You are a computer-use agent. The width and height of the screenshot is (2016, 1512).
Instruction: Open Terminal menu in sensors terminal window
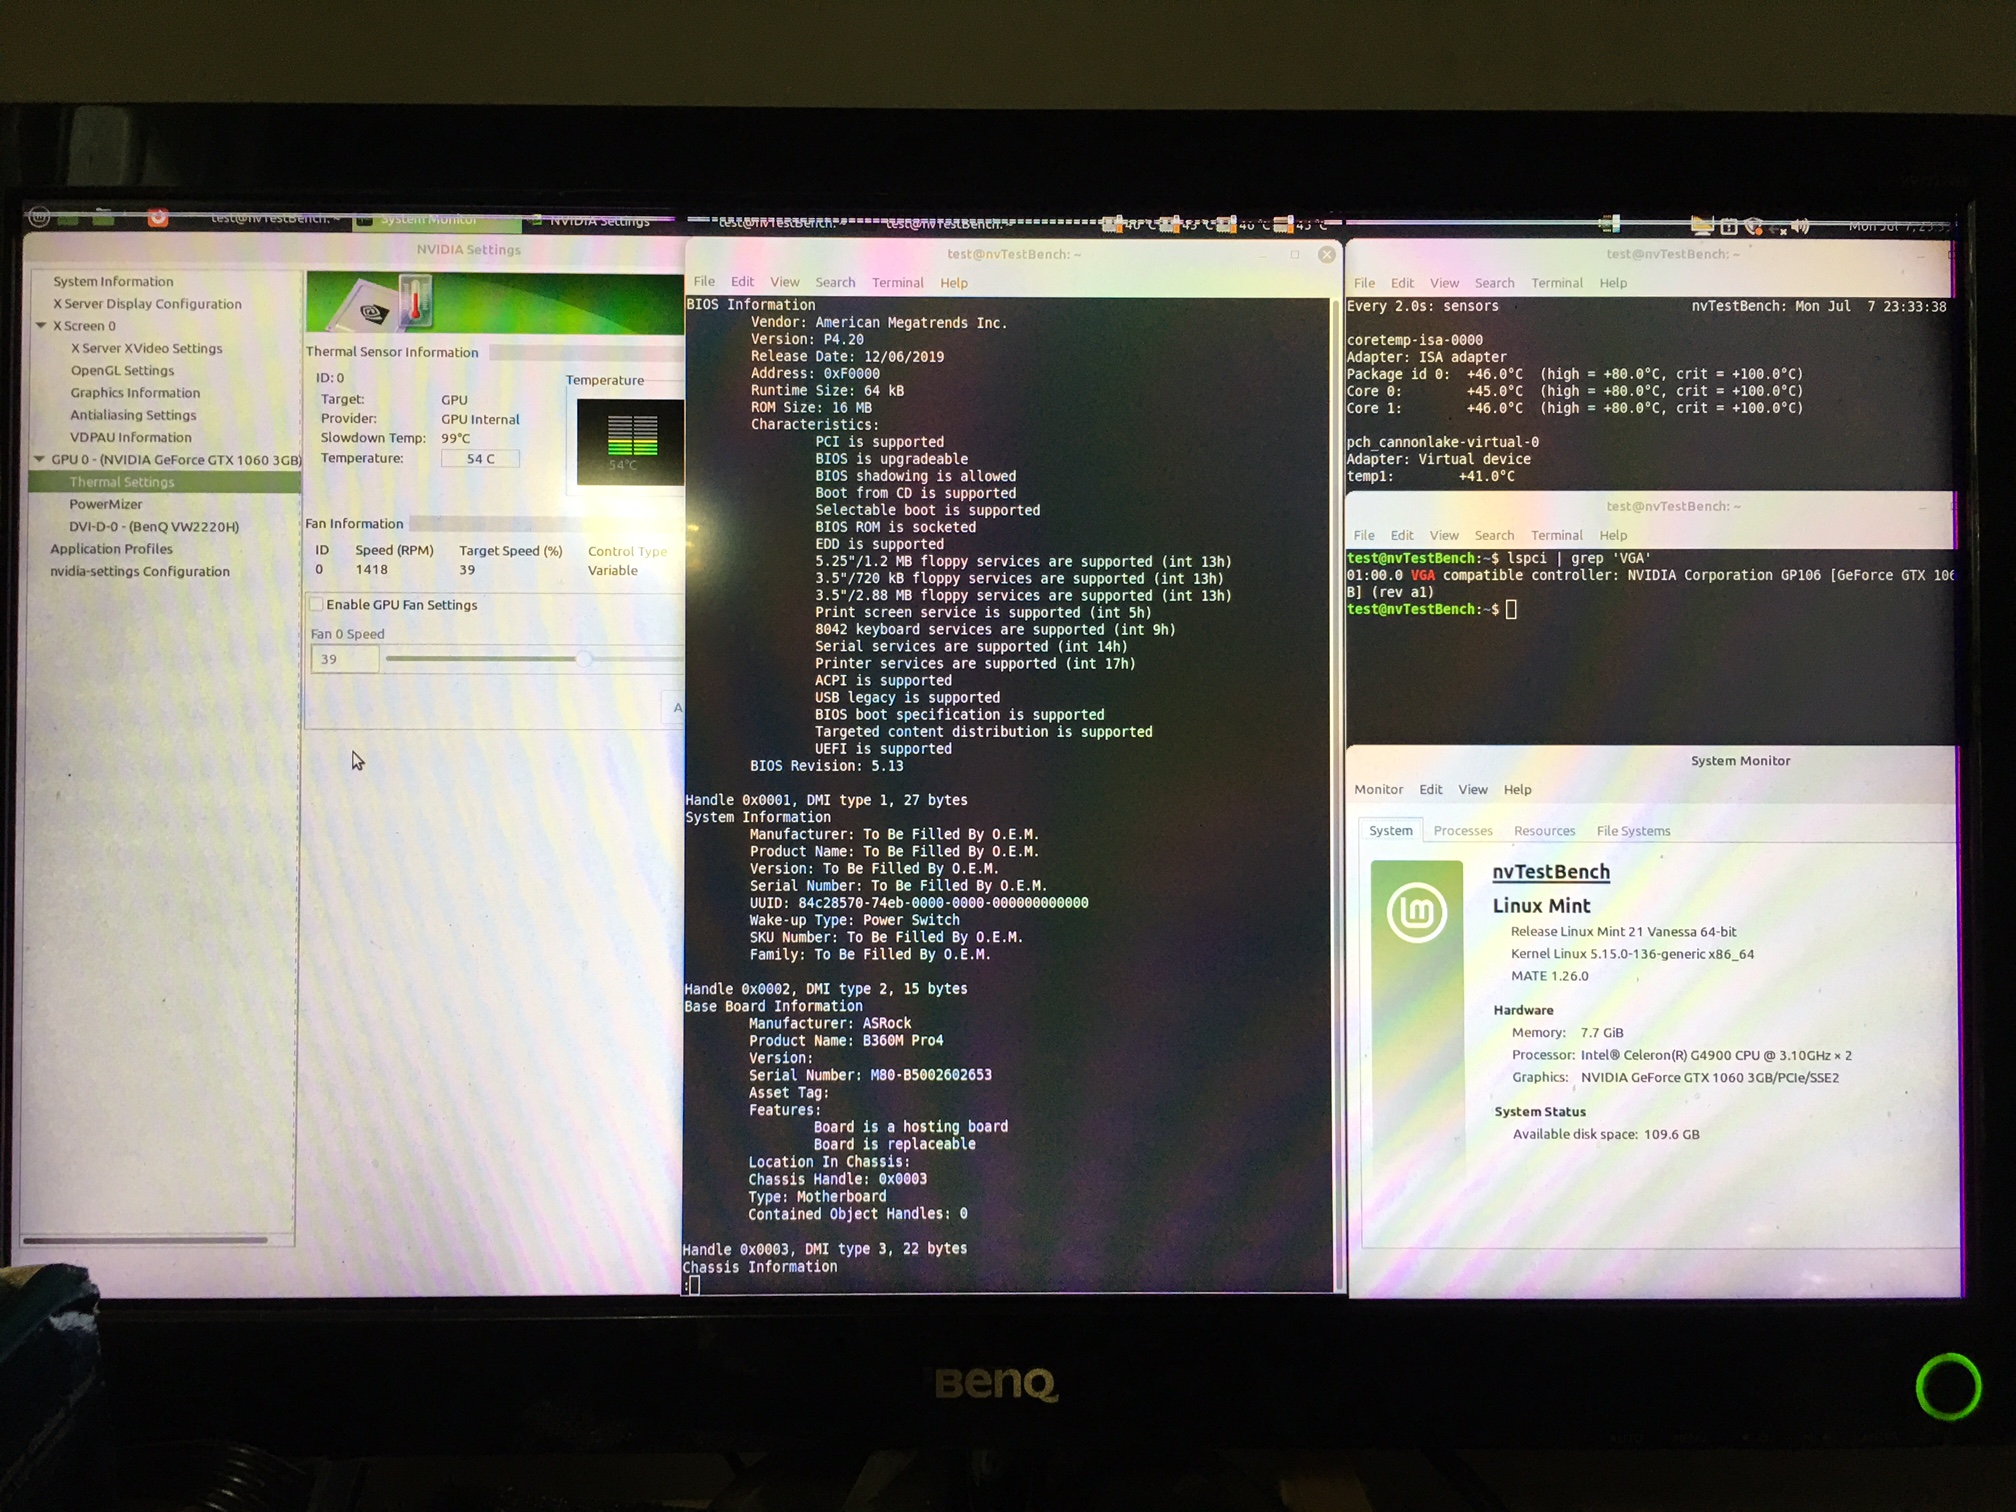pyautogui.click(x=1556, y=283)
